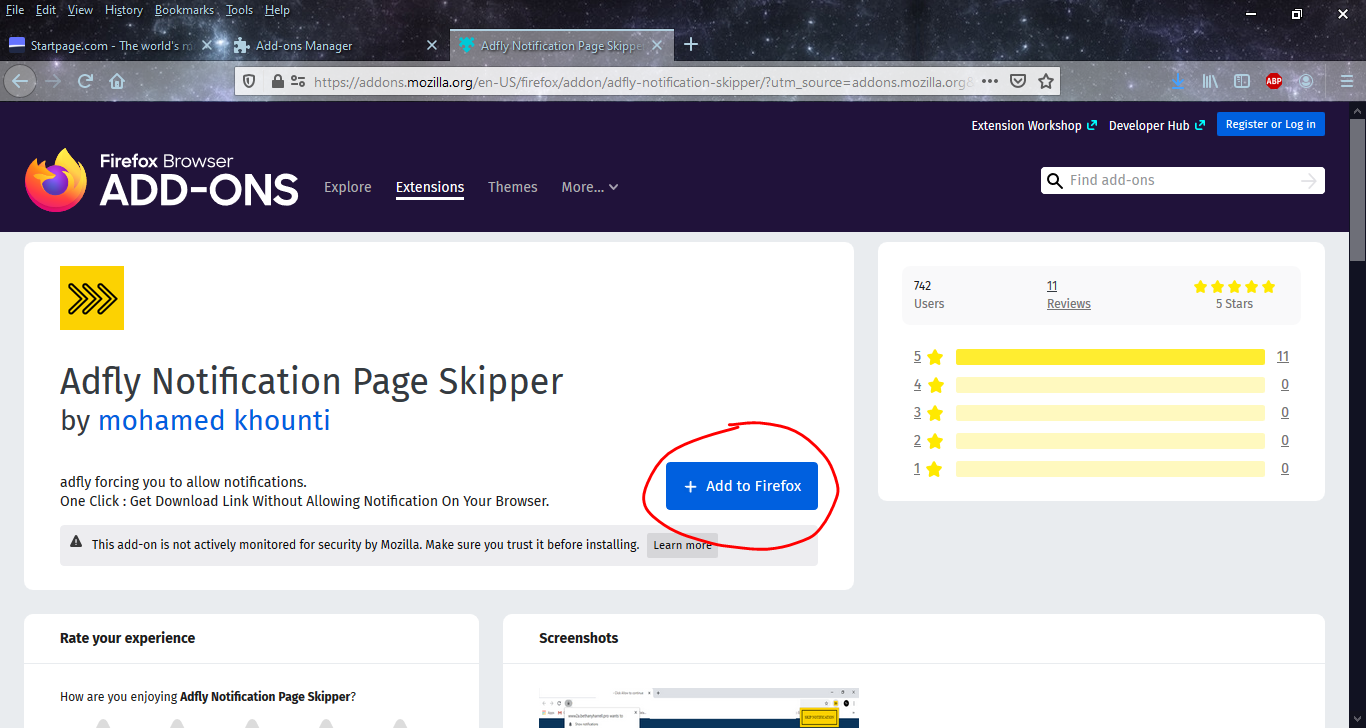Click the 3-star rating bar
1366x728 pixels.
pyautogui.click(x=1110, y=413)
